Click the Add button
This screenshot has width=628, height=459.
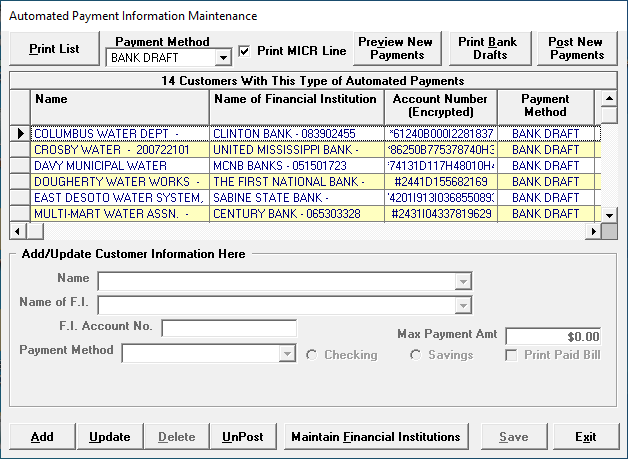tap(42, 437)
